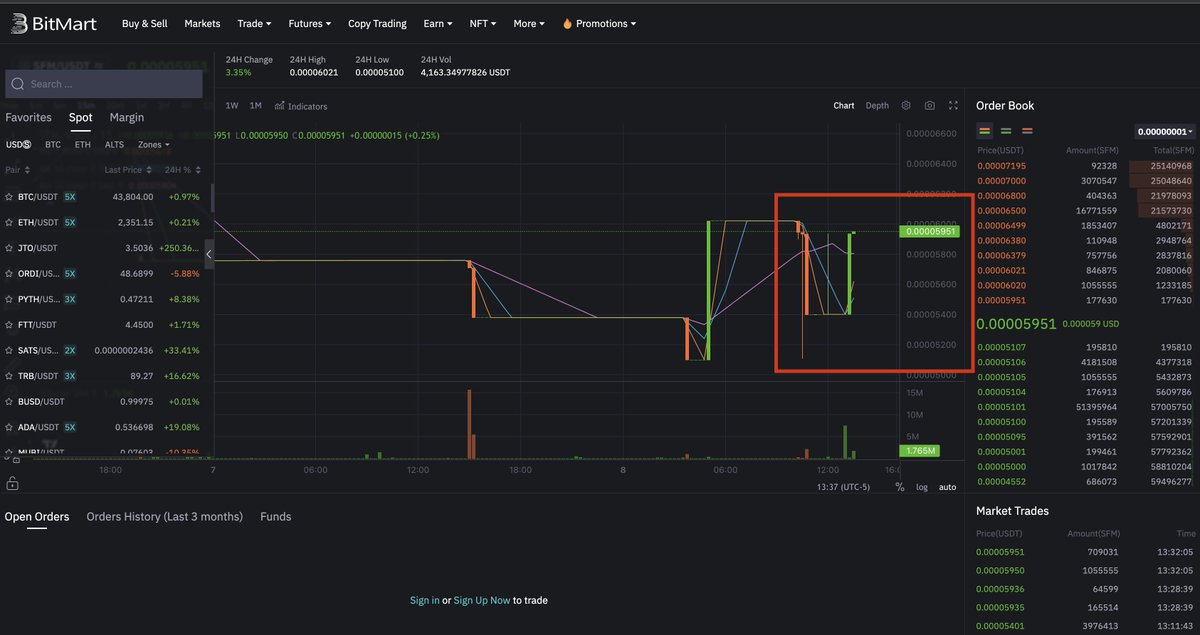The image size is (1200, 635).
Task: Select ask price 0.00007195 in order book
Action: [x=1001, y=165]
